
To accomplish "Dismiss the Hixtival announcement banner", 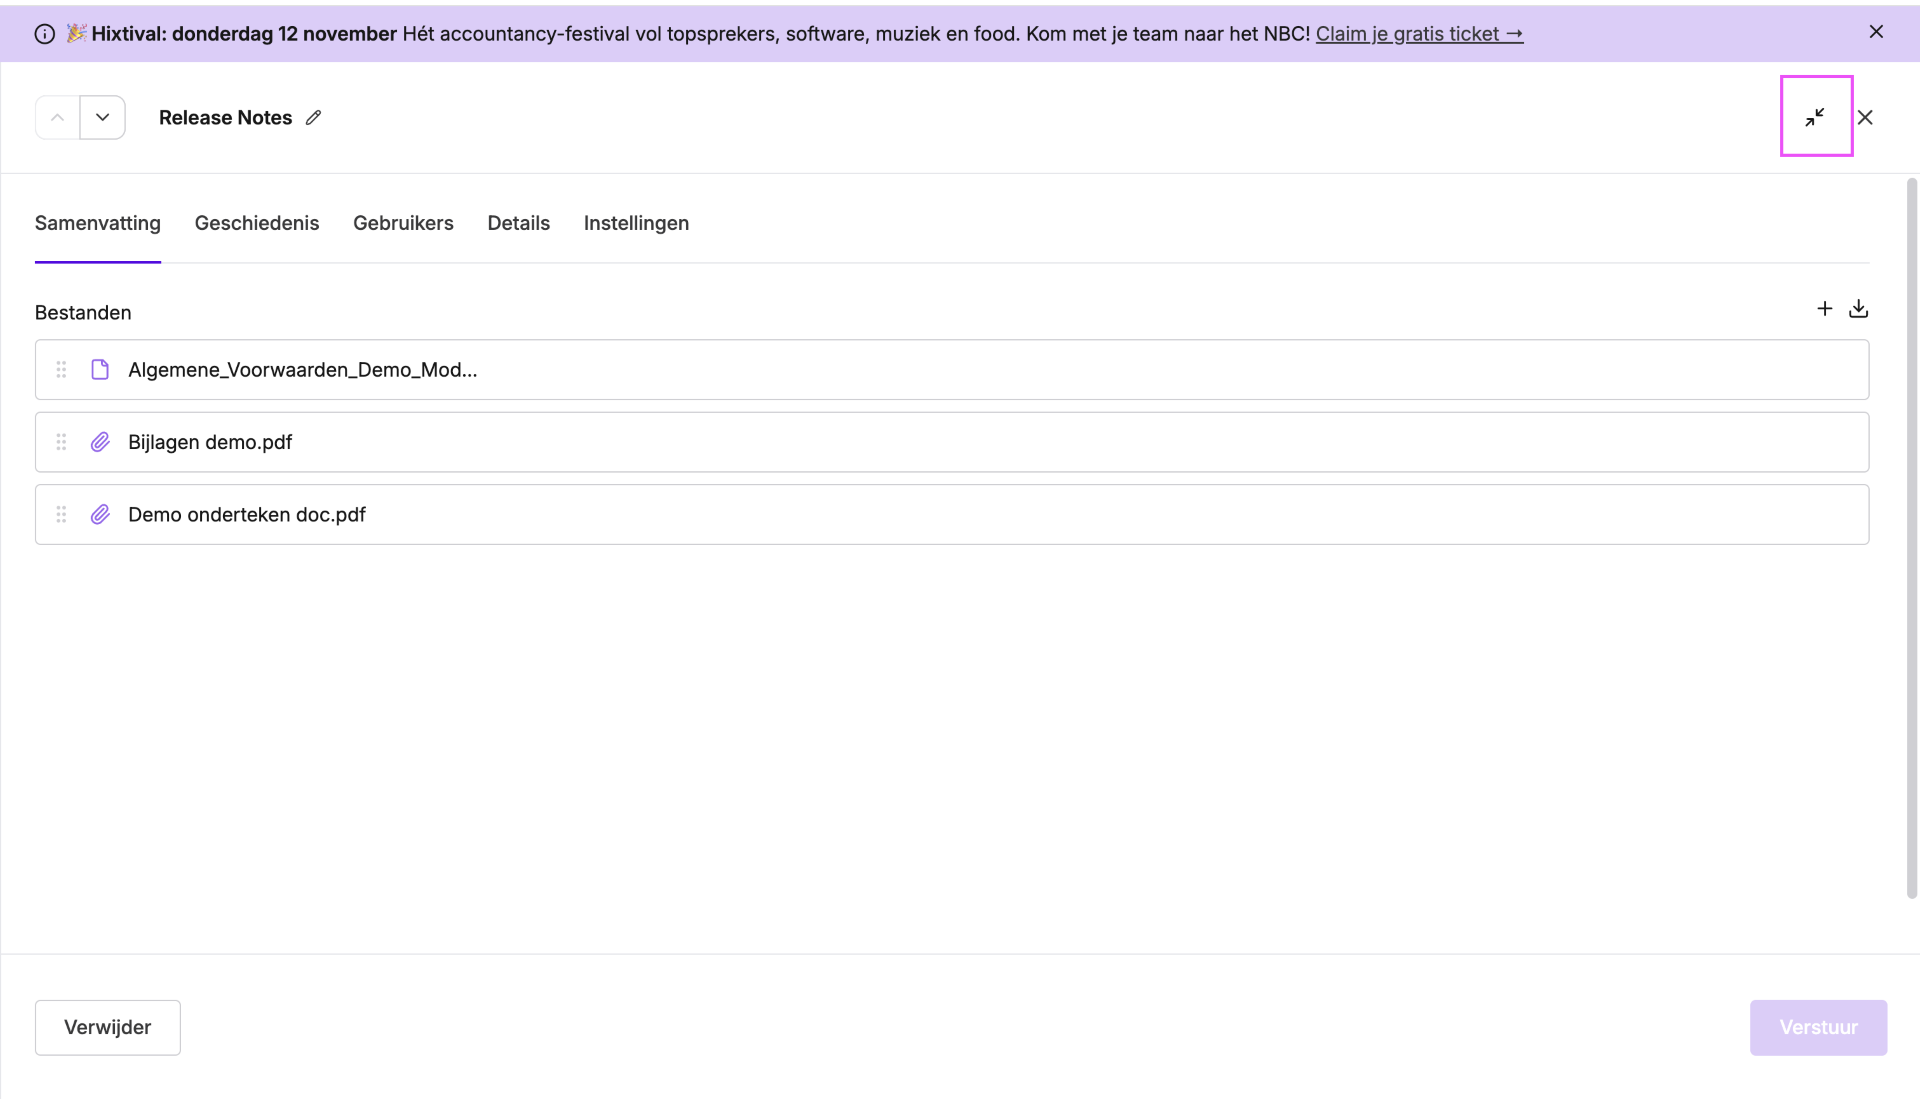I will 1876,32.
